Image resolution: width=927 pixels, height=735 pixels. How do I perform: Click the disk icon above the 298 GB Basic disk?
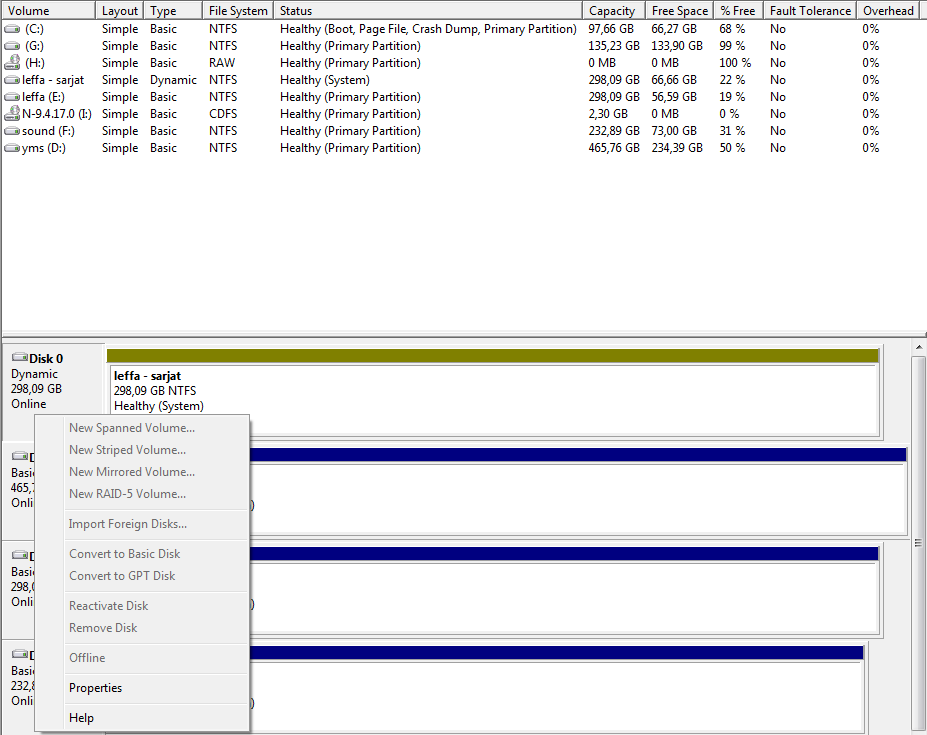pyautogui.click(x=20, y=555)
